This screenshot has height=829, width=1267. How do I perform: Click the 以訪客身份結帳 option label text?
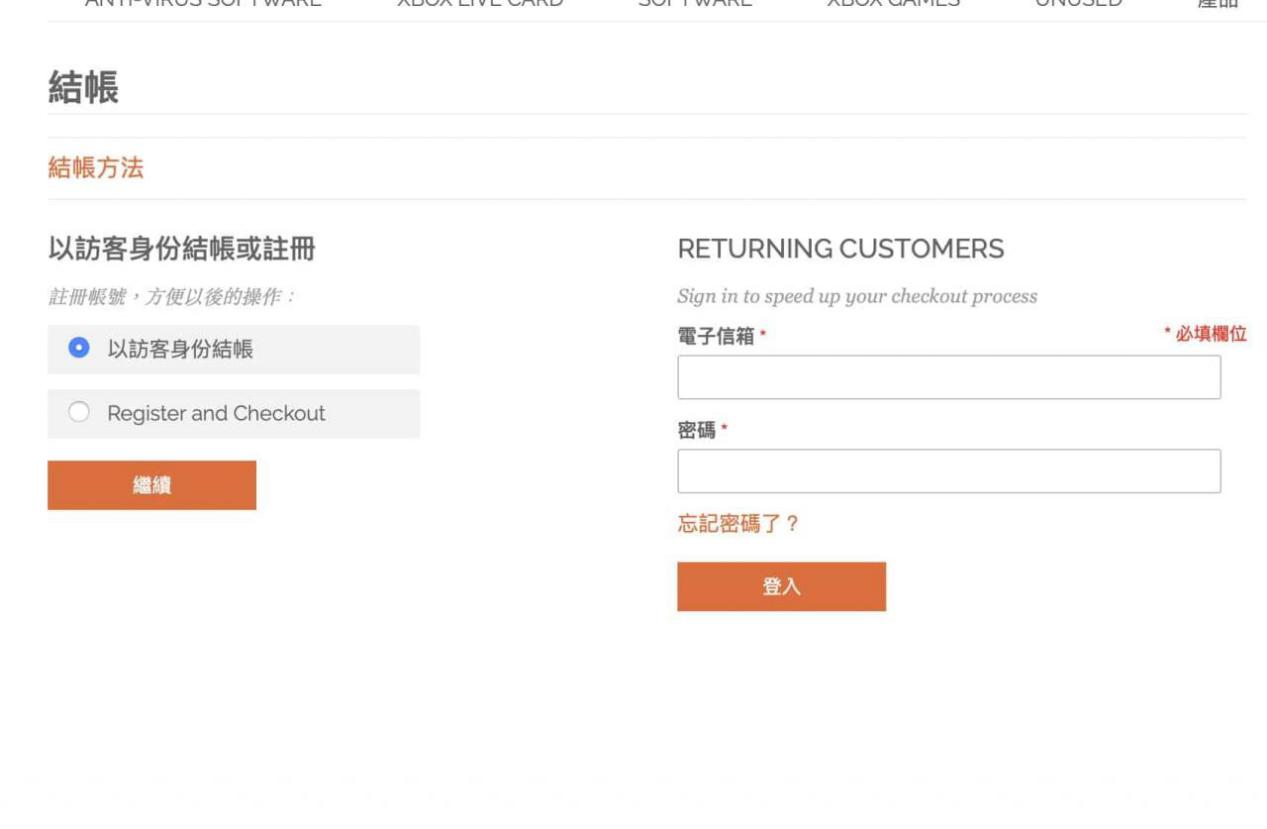coord(180,349)
